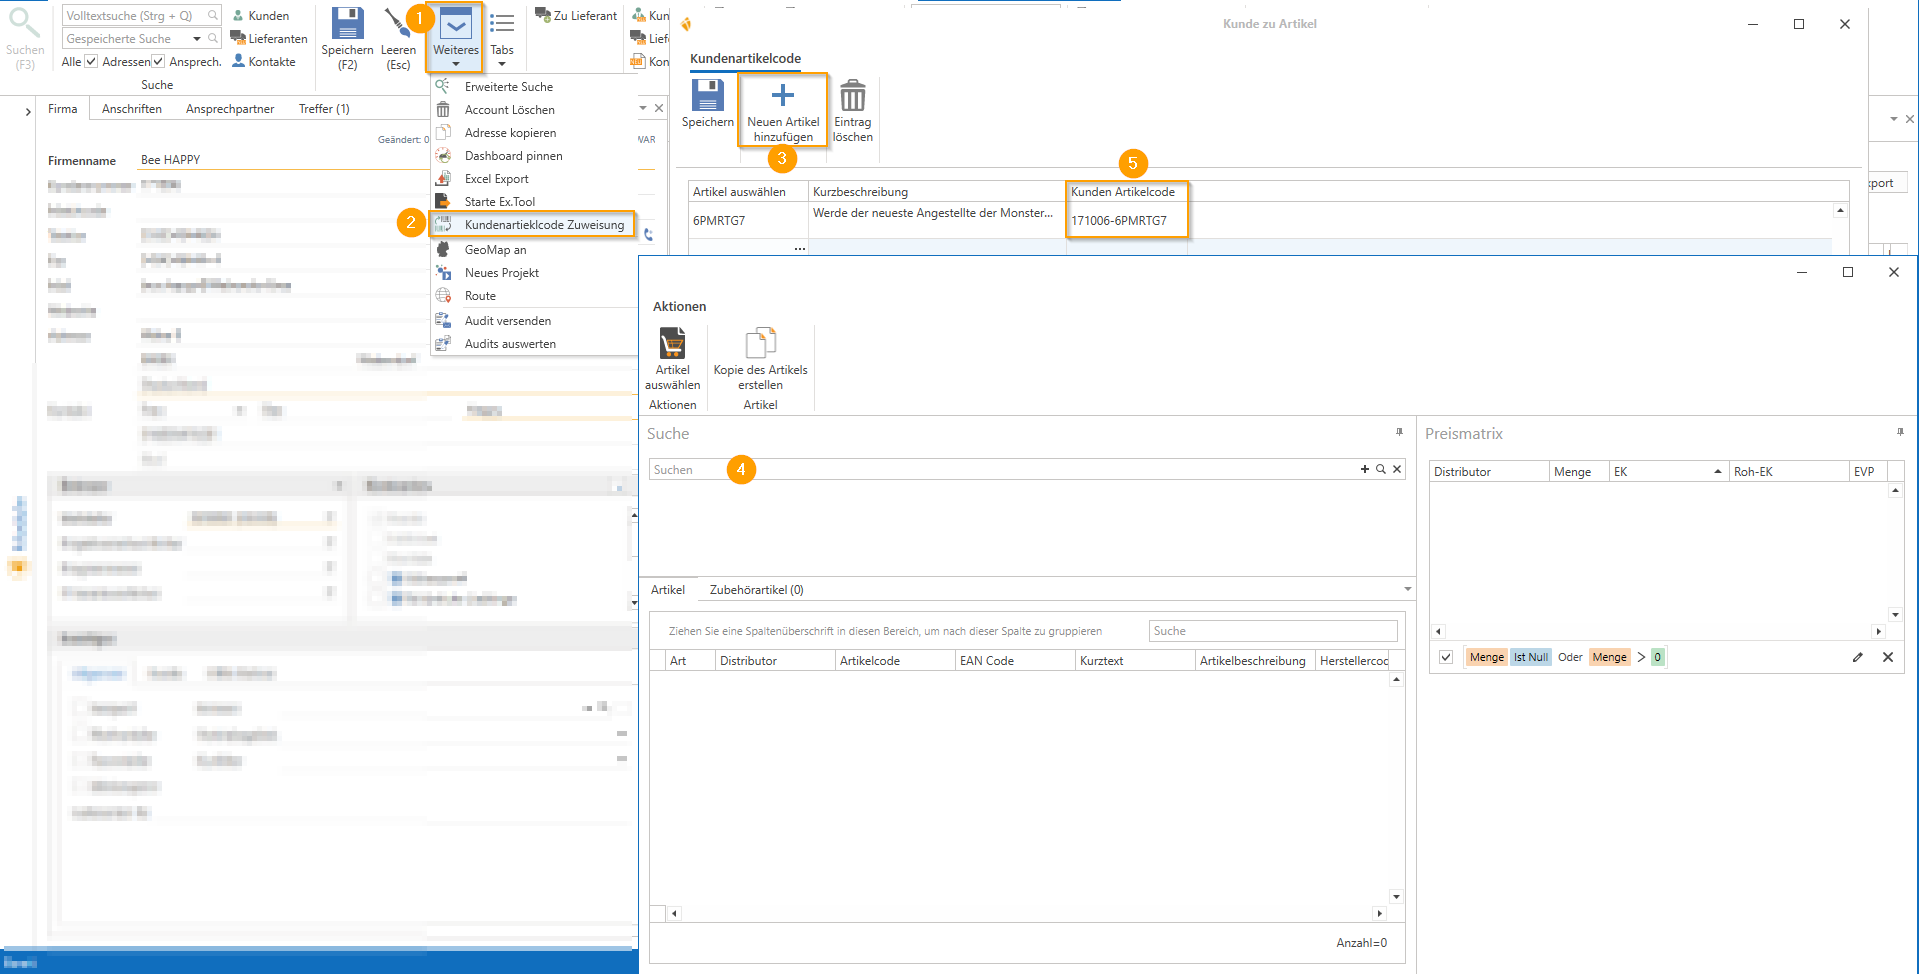Toggle the Alle checkbox
The width and height of the screenshot is (1919, 974).
[x=91, y=62]
